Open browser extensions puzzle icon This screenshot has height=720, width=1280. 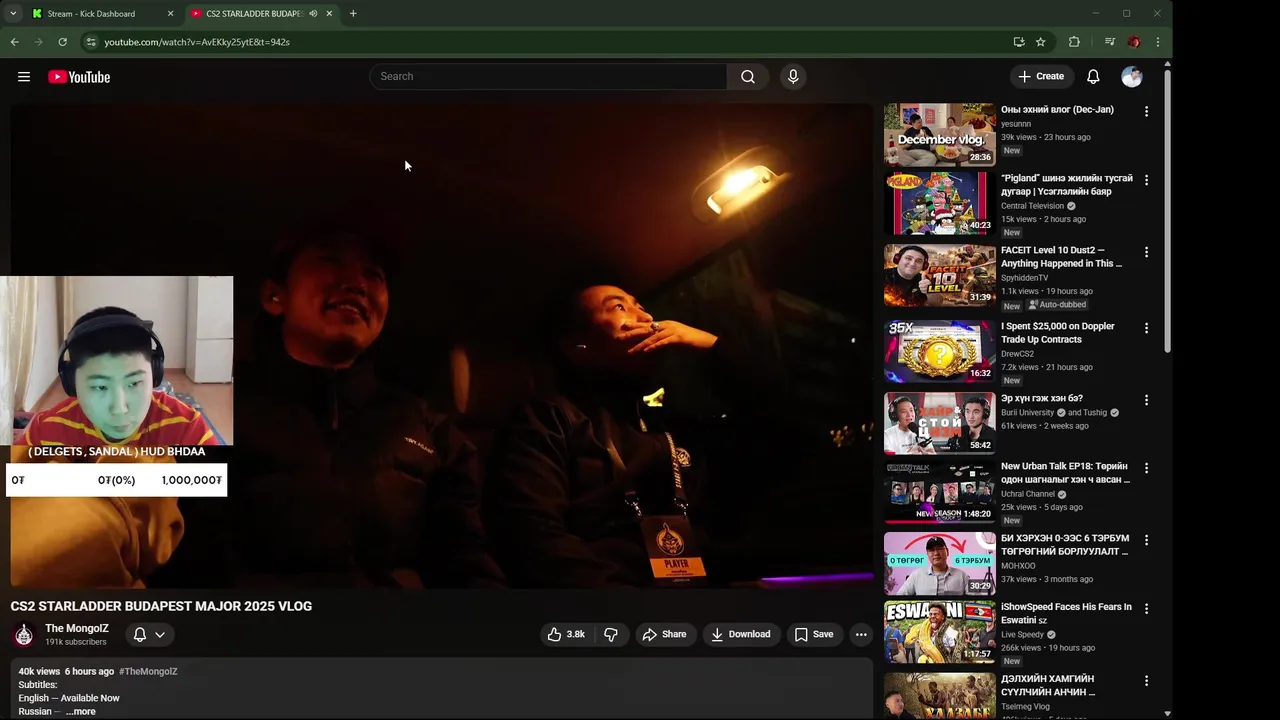tap(1074, 42)
